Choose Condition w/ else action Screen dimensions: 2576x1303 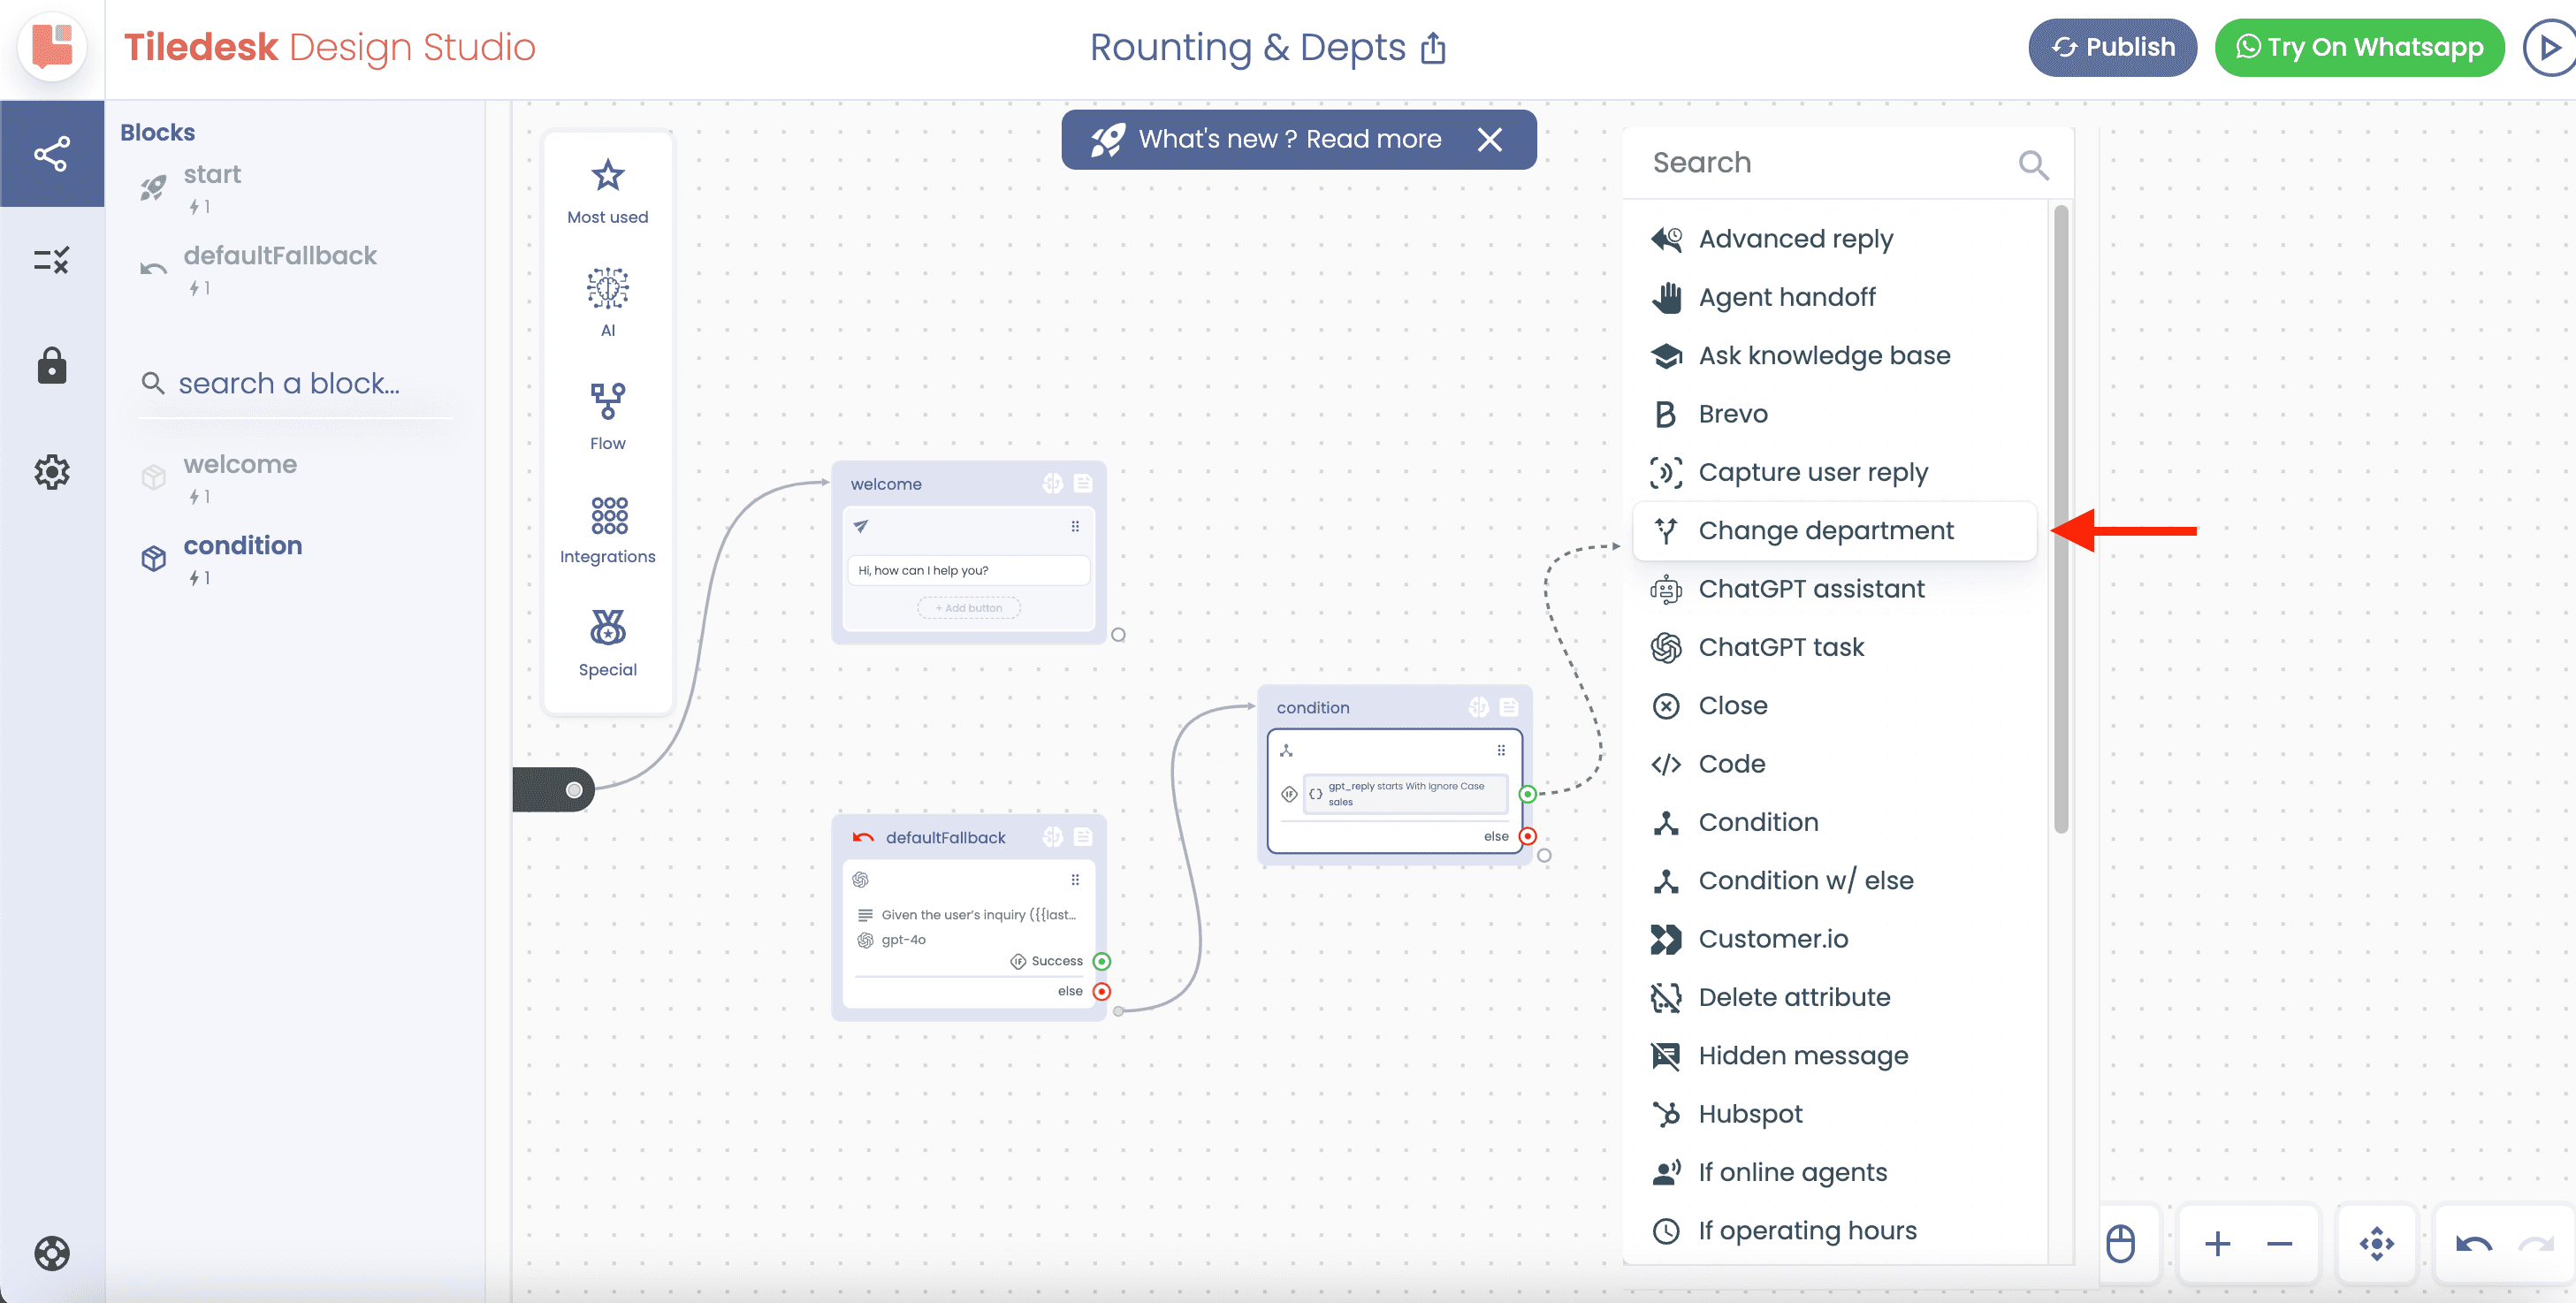pos(1834,880)
